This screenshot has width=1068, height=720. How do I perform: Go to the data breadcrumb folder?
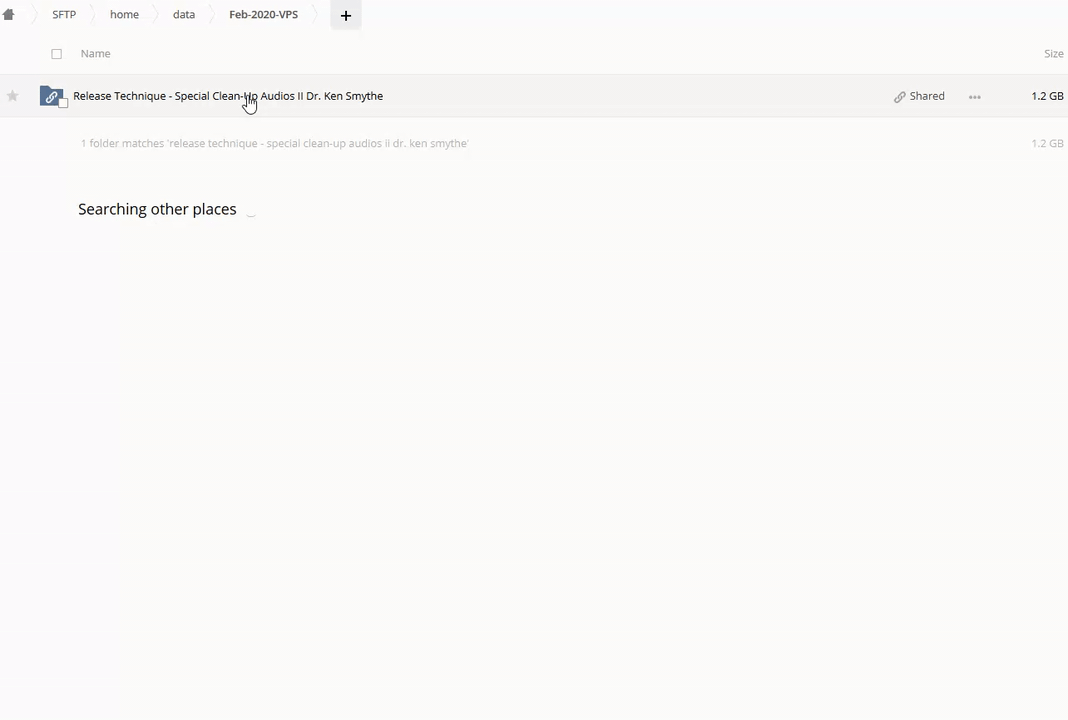184,15
